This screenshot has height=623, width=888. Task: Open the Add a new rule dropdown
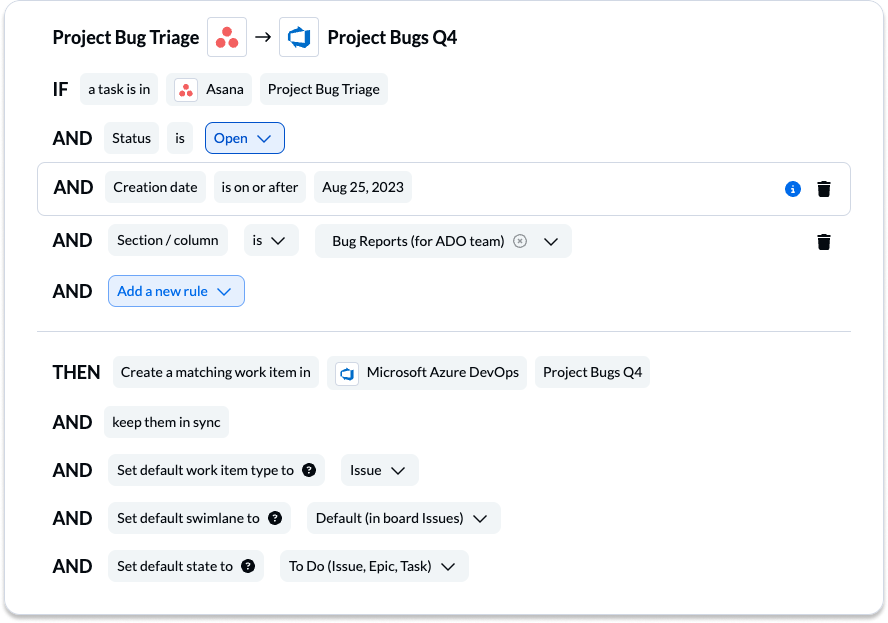tap(176, 291)
